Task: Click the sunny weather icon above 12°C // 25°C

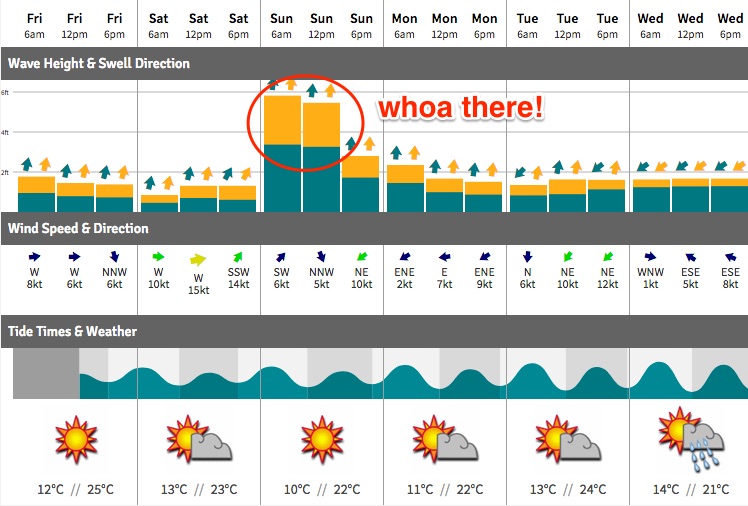Action: click(76, 439)
